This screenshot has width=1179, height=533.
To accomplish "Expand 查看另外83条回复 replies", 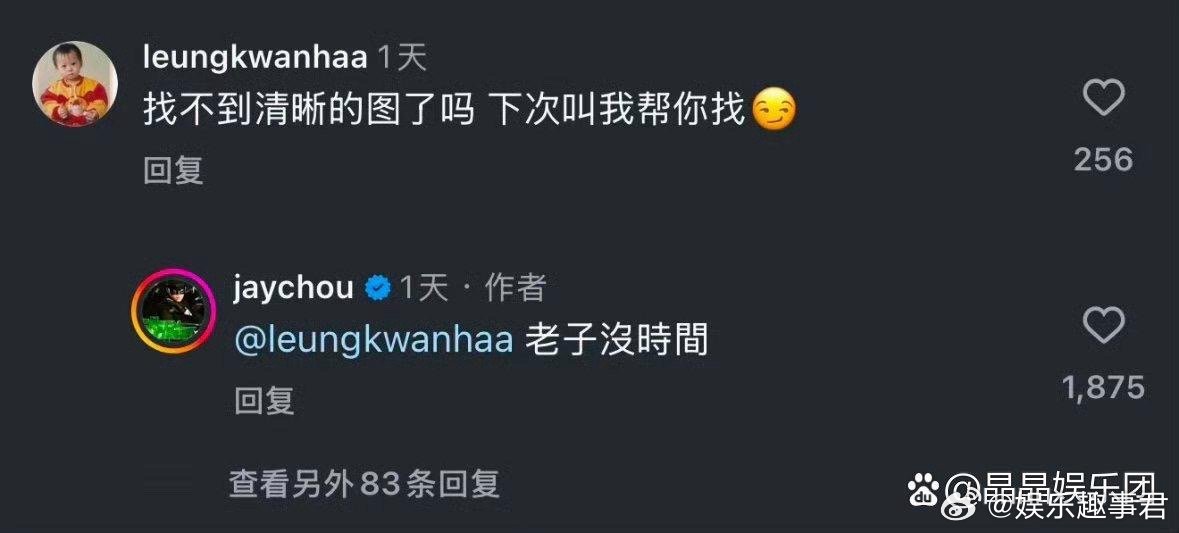I will [365, 485].
